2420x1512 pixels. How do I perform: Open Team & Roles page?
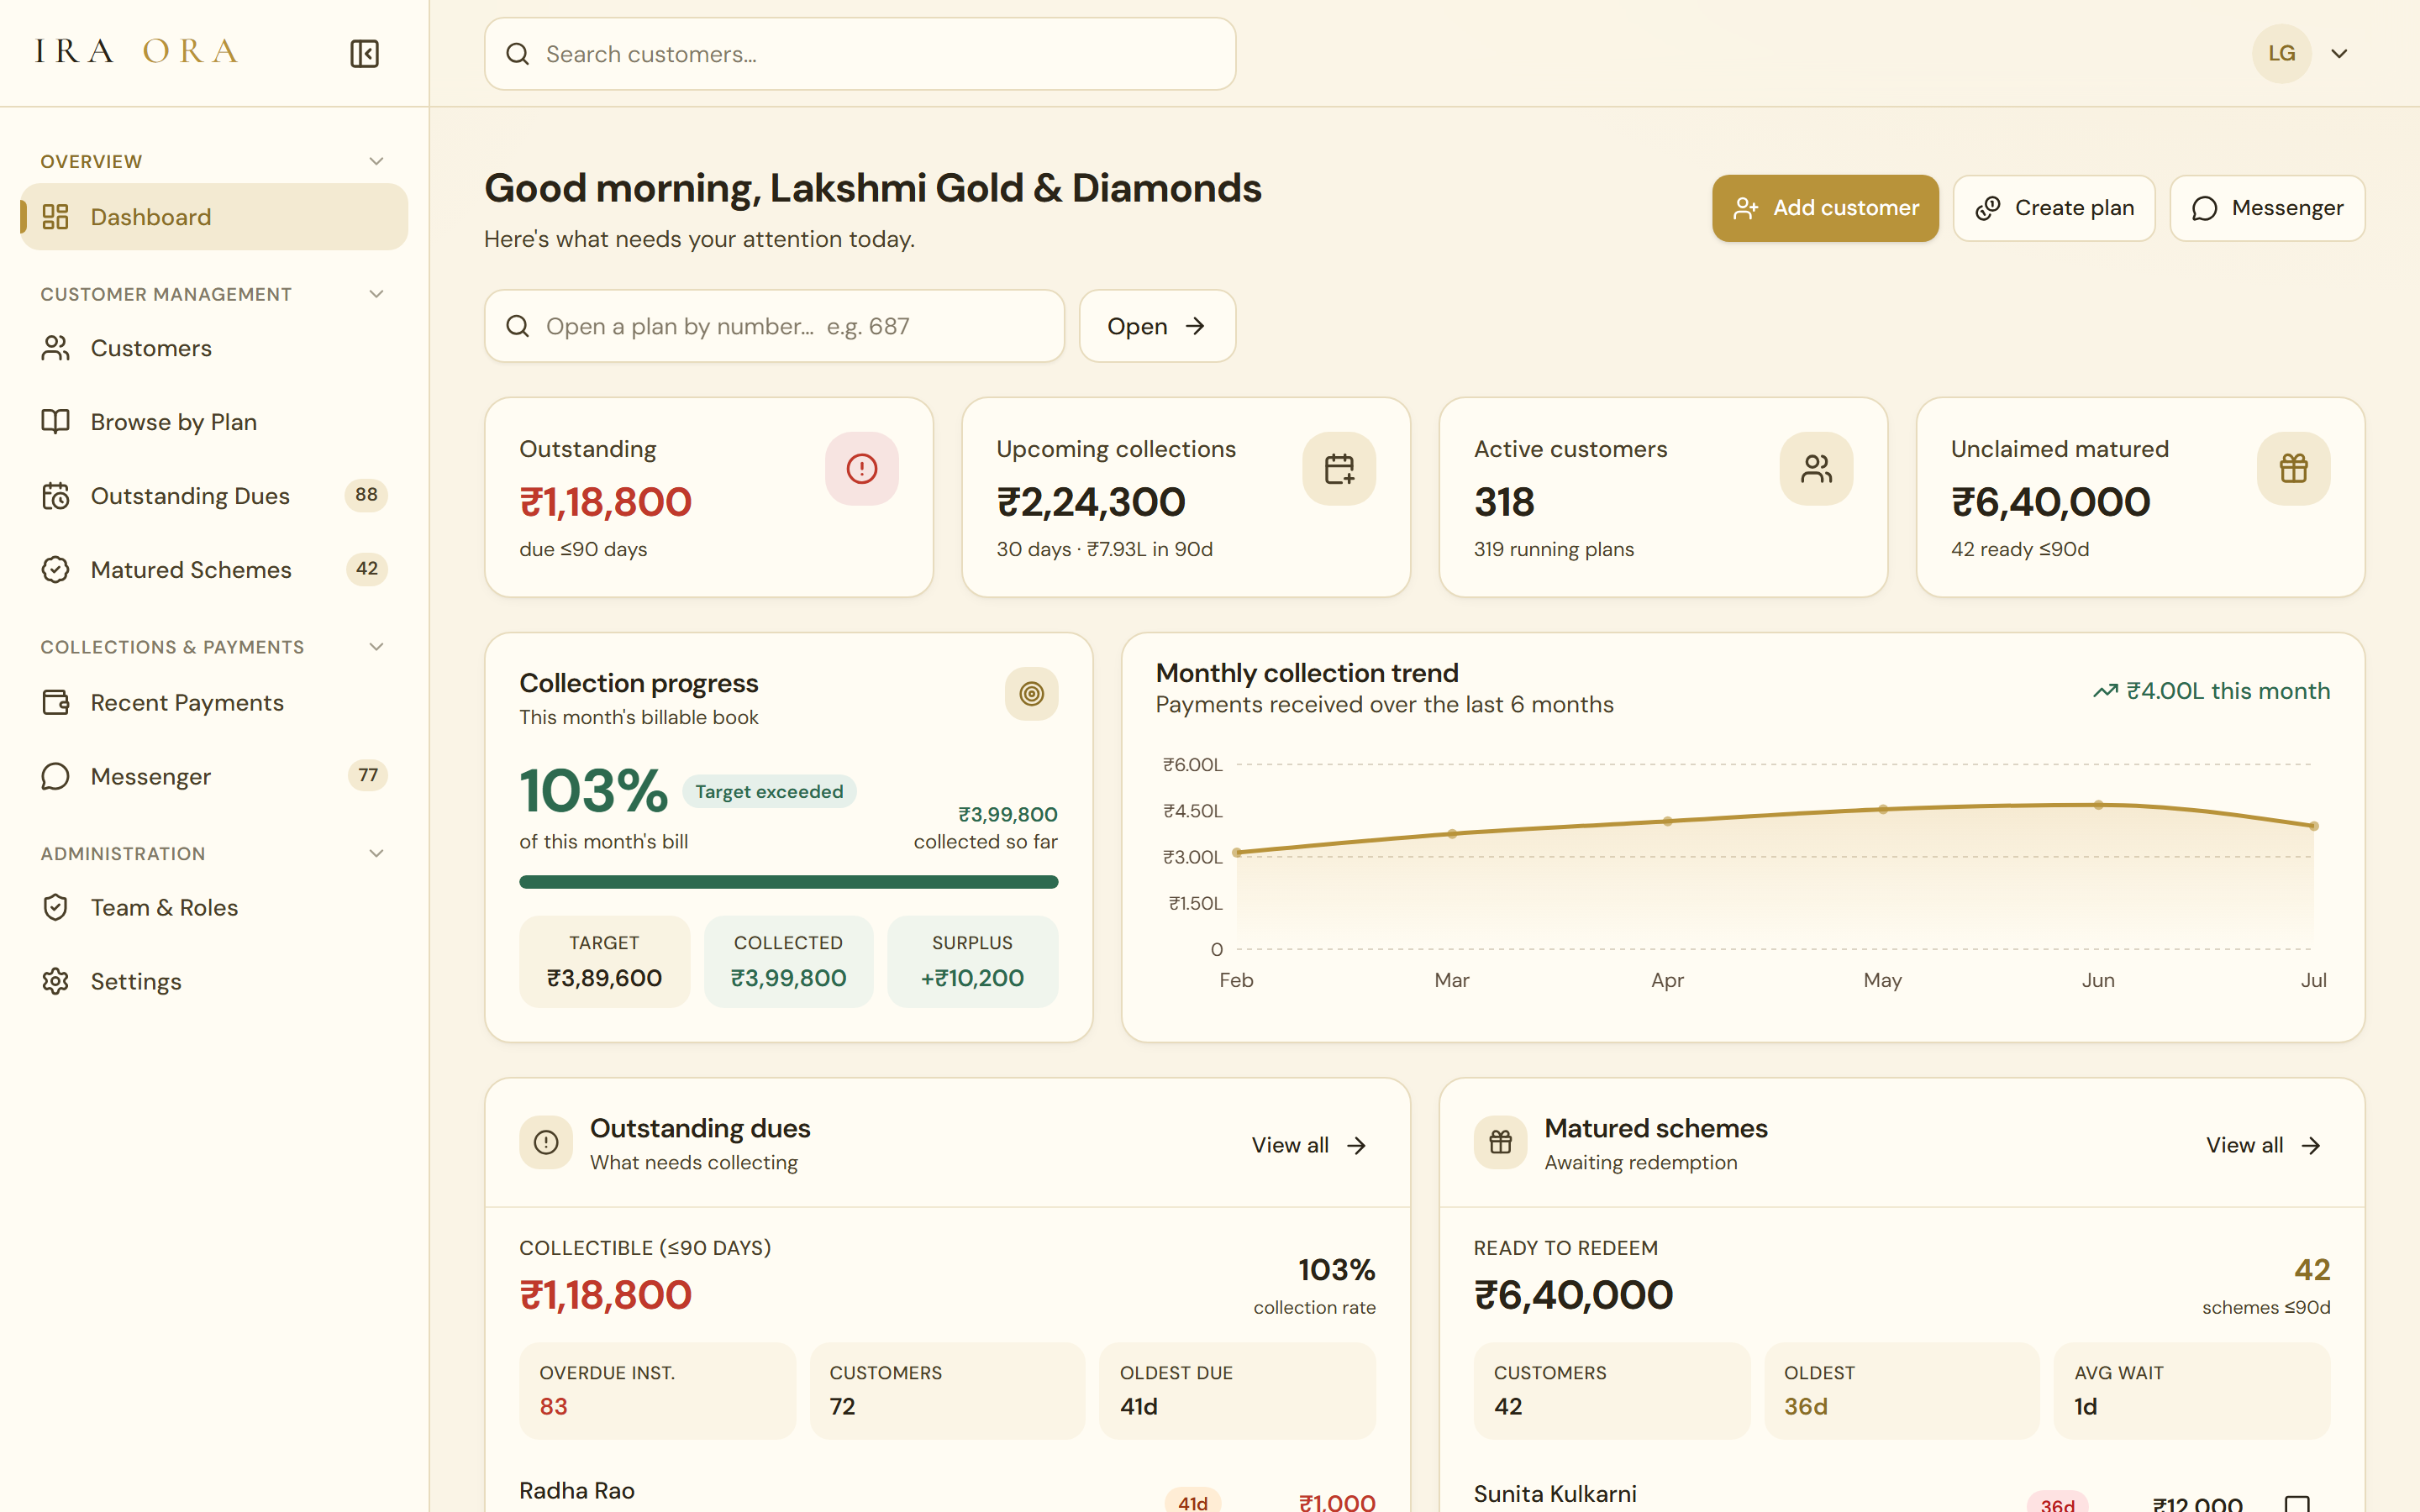point(214,907)
